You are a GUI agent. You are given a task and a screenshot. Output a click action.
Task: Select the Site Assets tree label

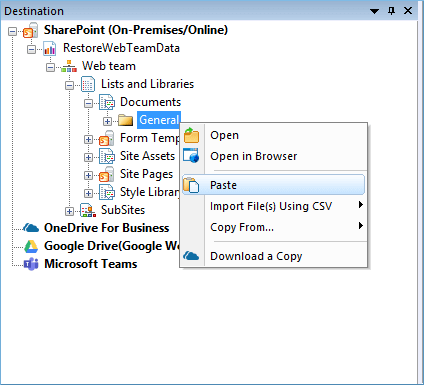click(147, 156)
